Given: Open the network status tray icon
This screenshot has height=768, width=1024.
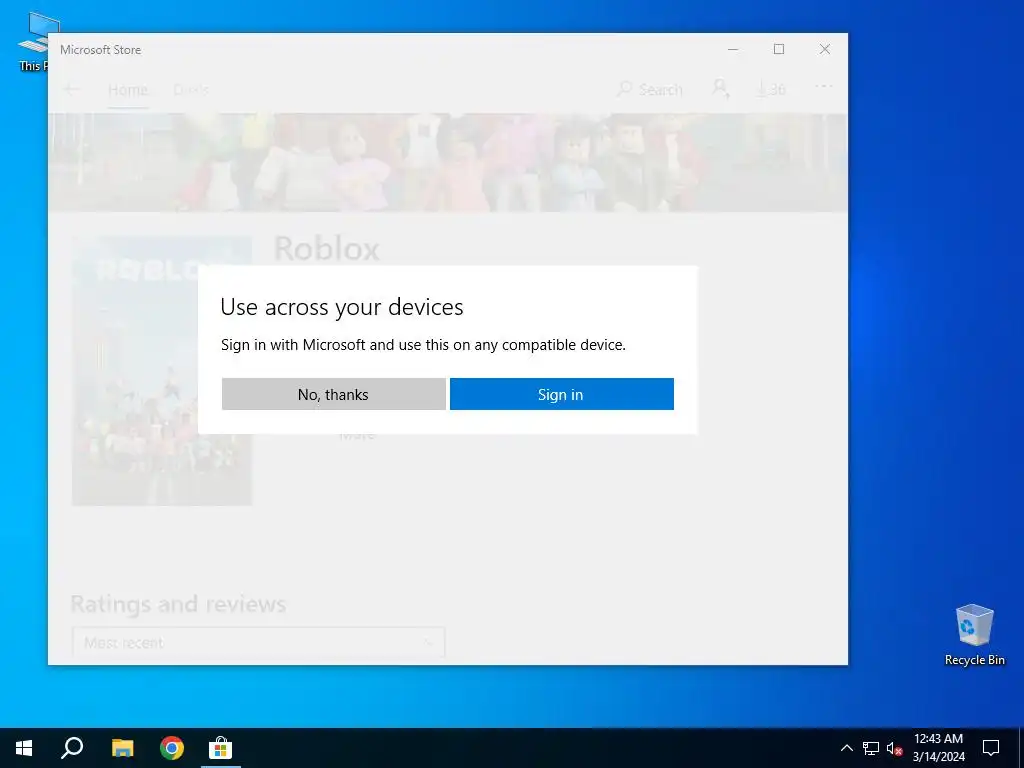Looking at the screenshot, I should 871,748.
